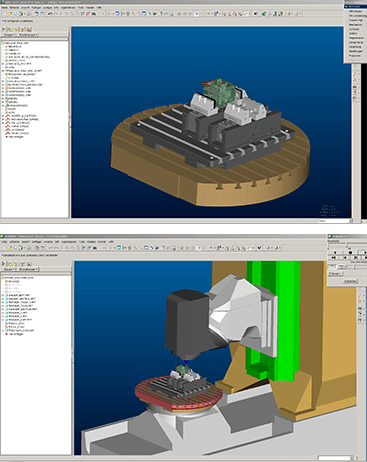This screenshot has height=462, width=367.
Task: Click the frame position slider in the animation dialog
Action: [347, 245]
